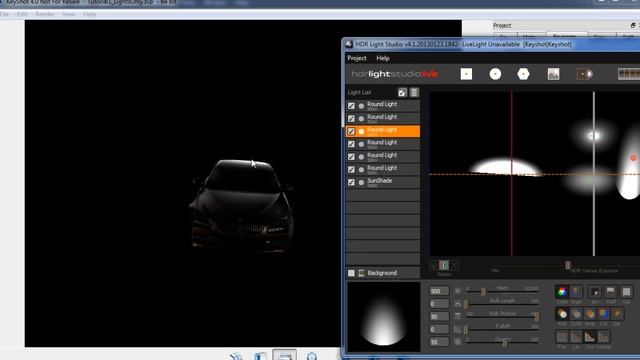Toggle the middle highlighted Guides button

click(444, 265)
